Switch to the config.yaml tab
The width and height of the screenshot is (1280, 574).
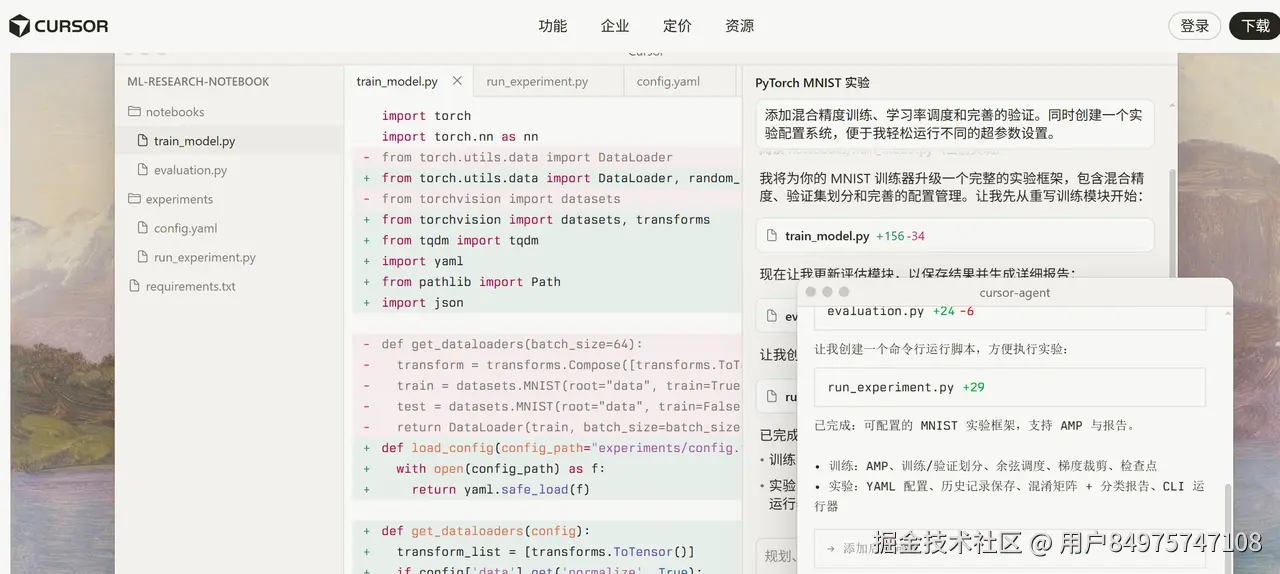pos(668,82)
